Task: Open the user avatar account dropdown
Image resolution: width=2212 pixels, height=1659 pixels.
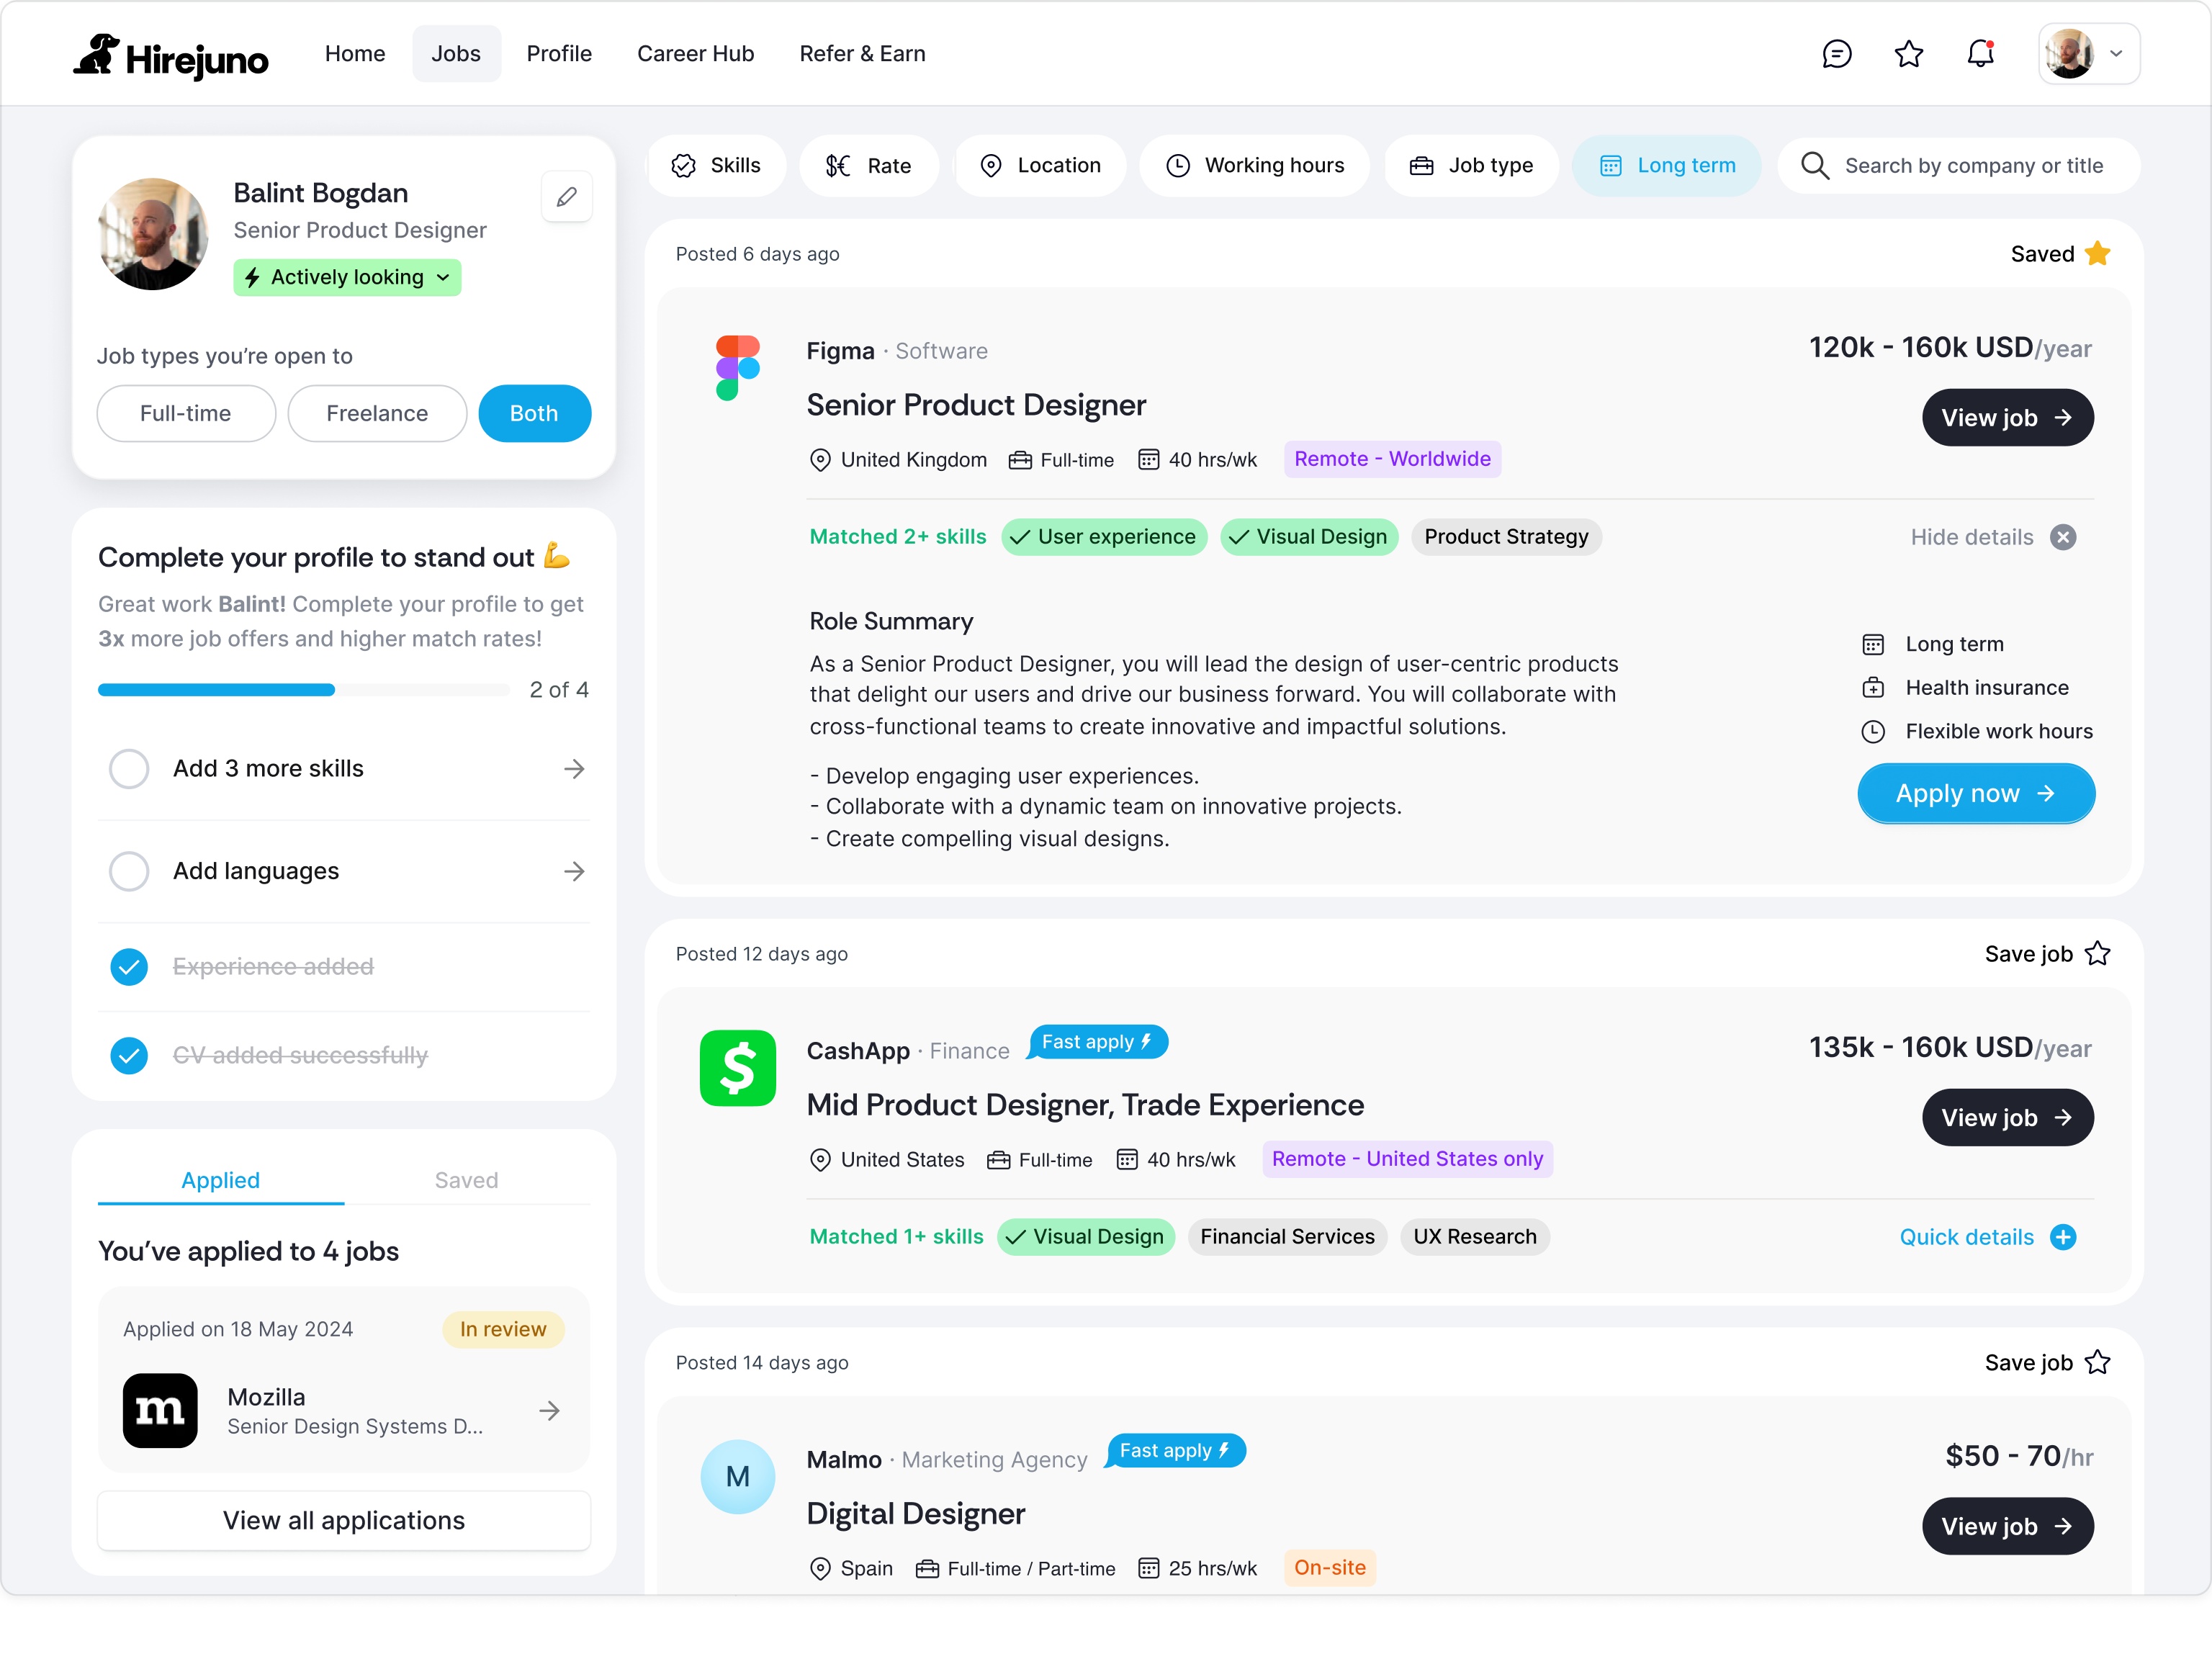Action: pyautogui.click(x=2089, y=54)
